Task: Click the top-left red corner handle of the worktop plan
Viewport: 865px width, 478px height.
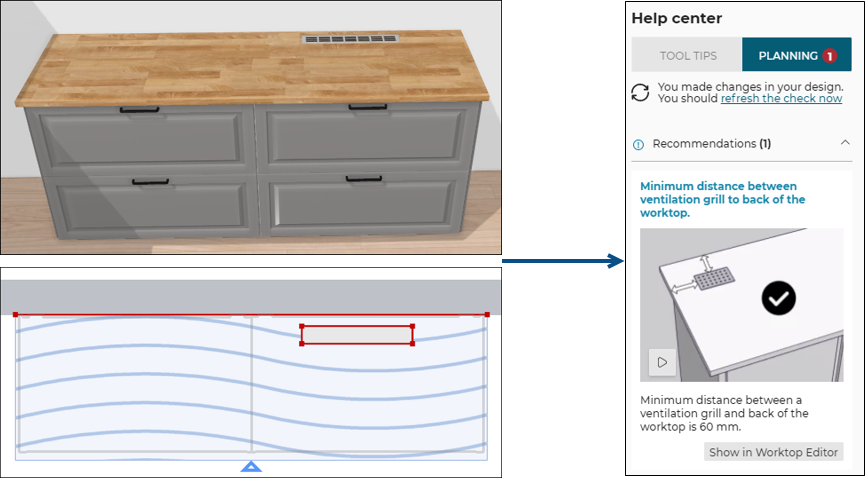Action: pyautogui.click(x=16, y=315)
